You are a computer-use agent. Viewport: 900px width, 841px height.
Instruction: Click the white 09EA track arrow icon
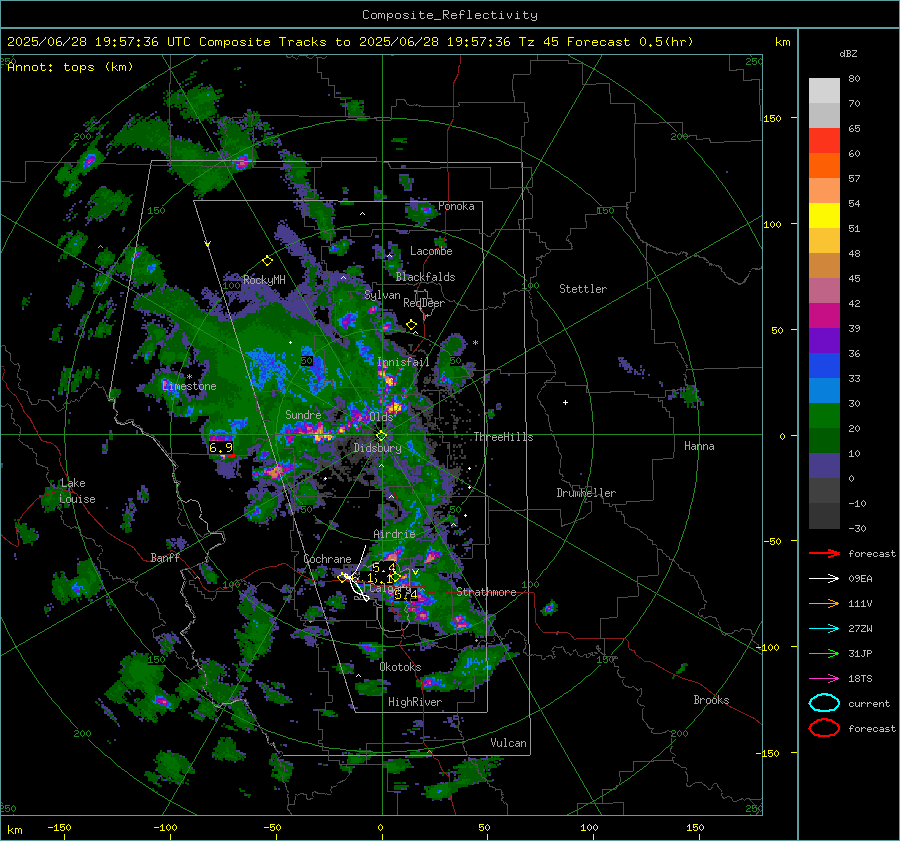coord(824,579)
